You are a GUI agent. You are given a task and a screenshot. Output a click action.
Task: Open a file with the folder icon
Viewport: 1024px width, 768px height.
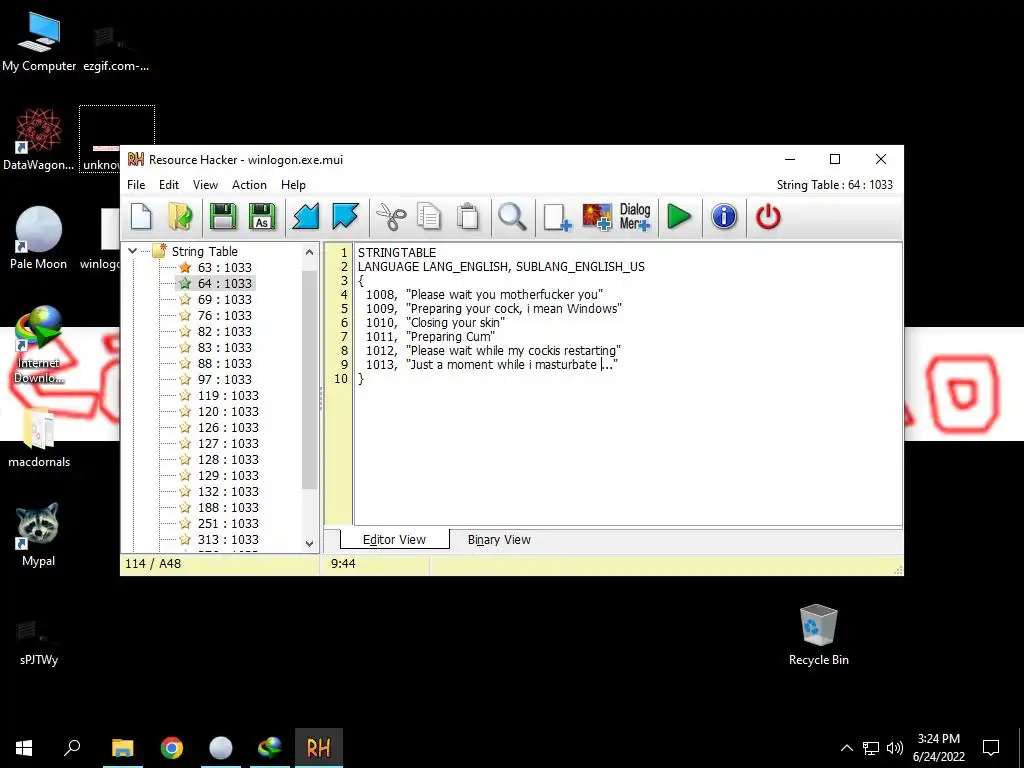180,217
